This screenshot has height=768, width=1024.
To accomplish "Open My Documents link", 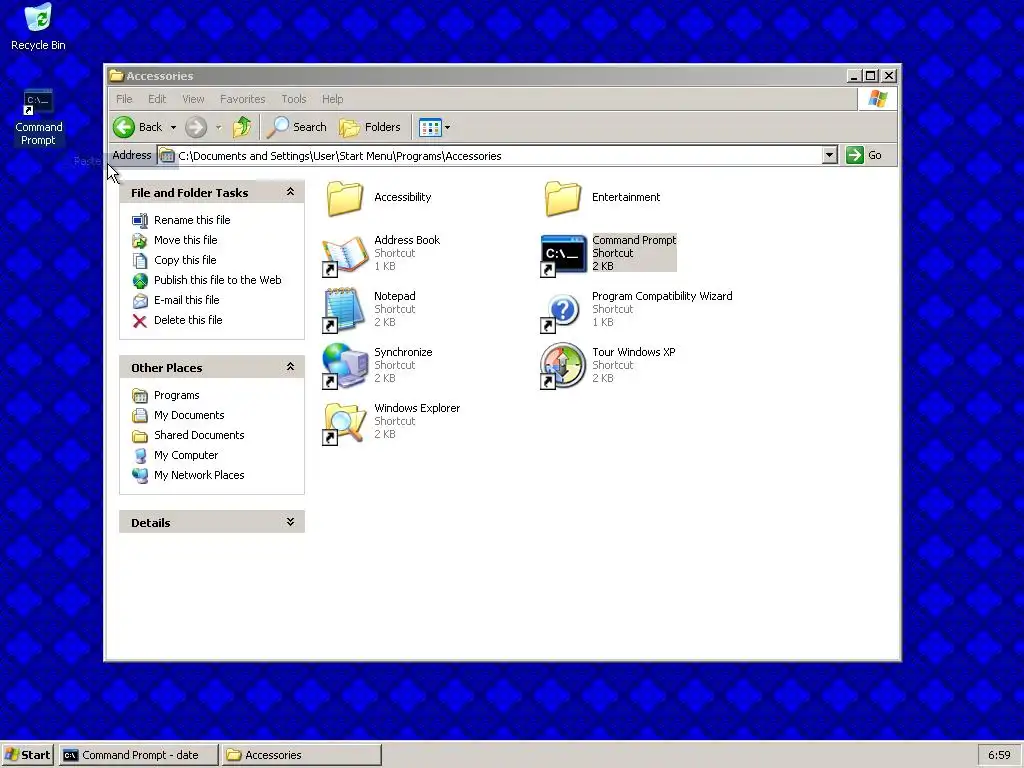I will tap(189, 415).
